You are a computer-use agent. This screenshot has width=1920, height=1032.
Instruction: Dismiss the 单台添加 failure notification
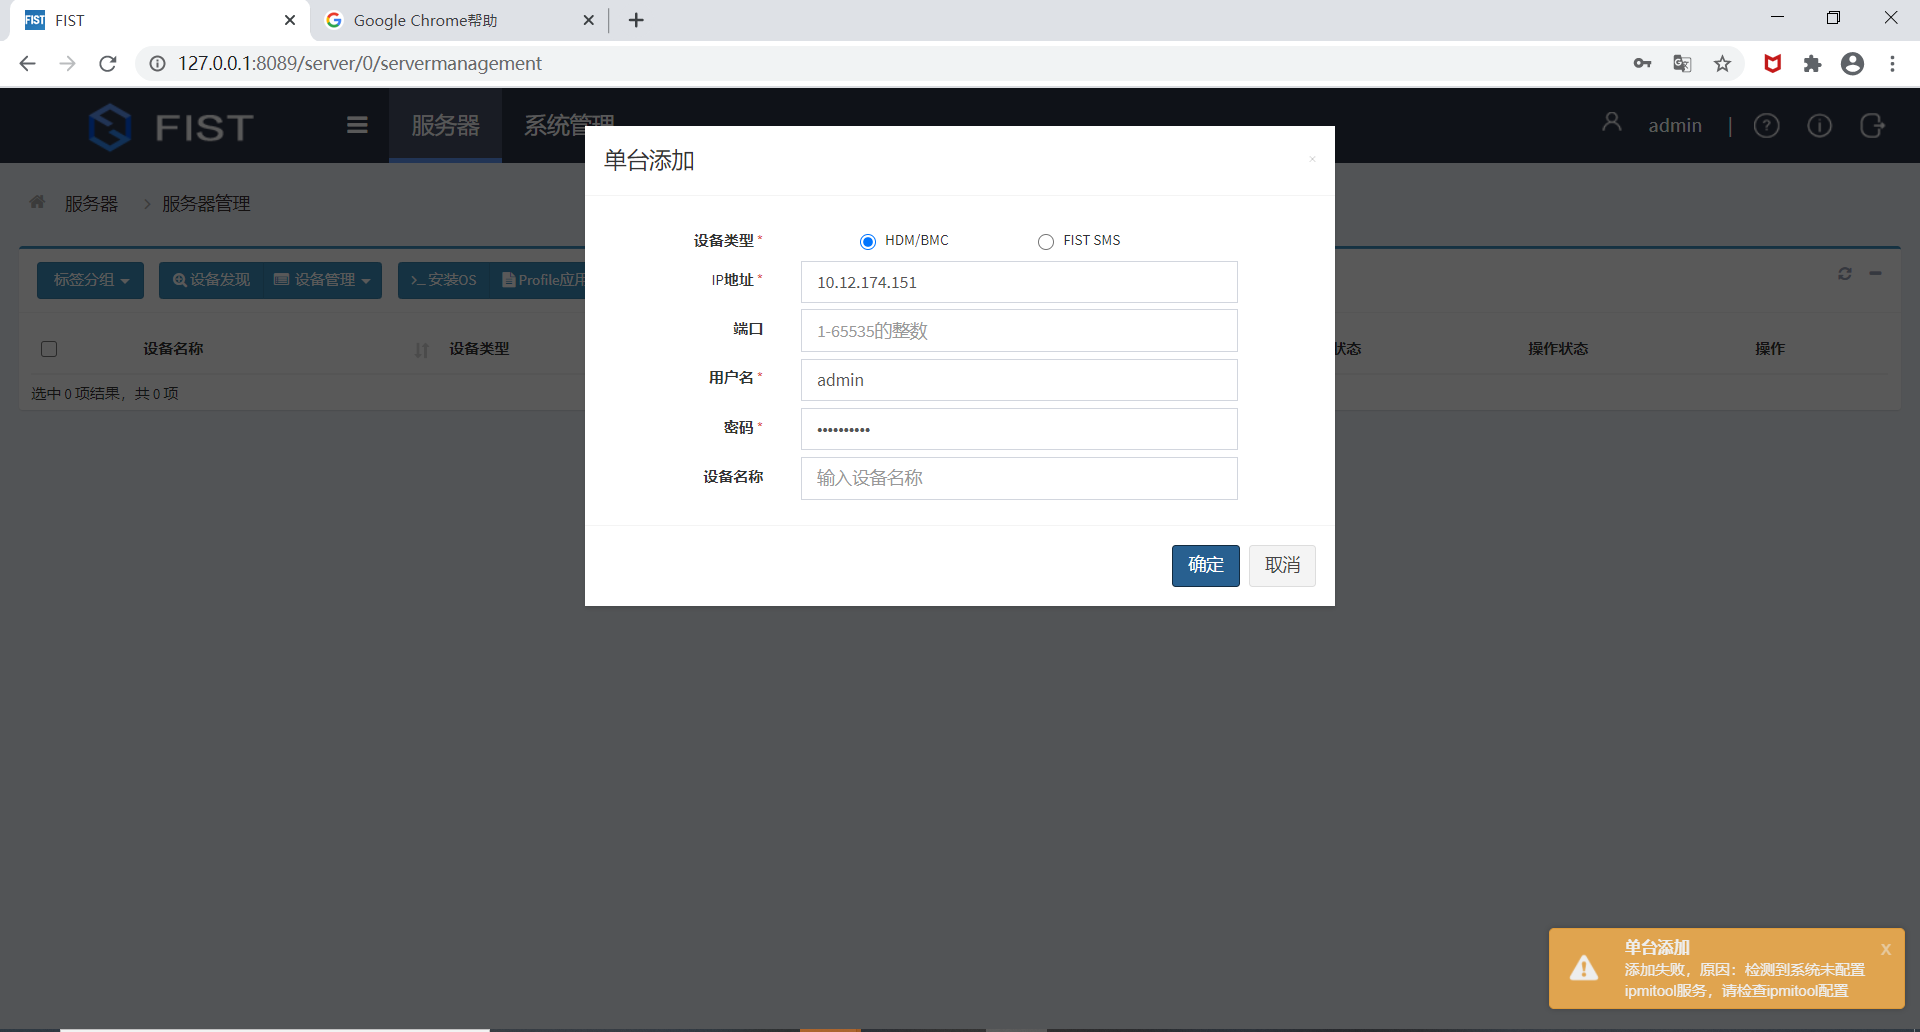tap(1885, 949)
